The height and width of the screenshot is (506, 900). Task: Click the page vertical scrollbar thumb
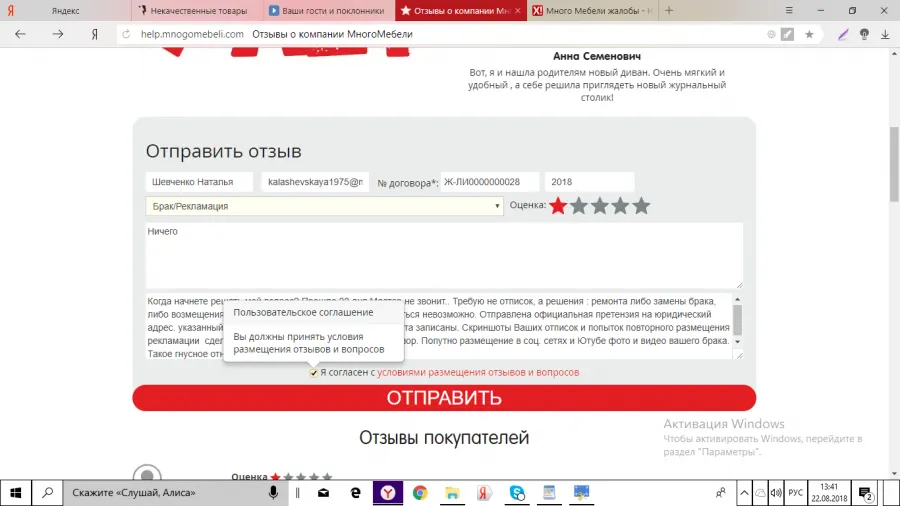click(x=894, y=164)
